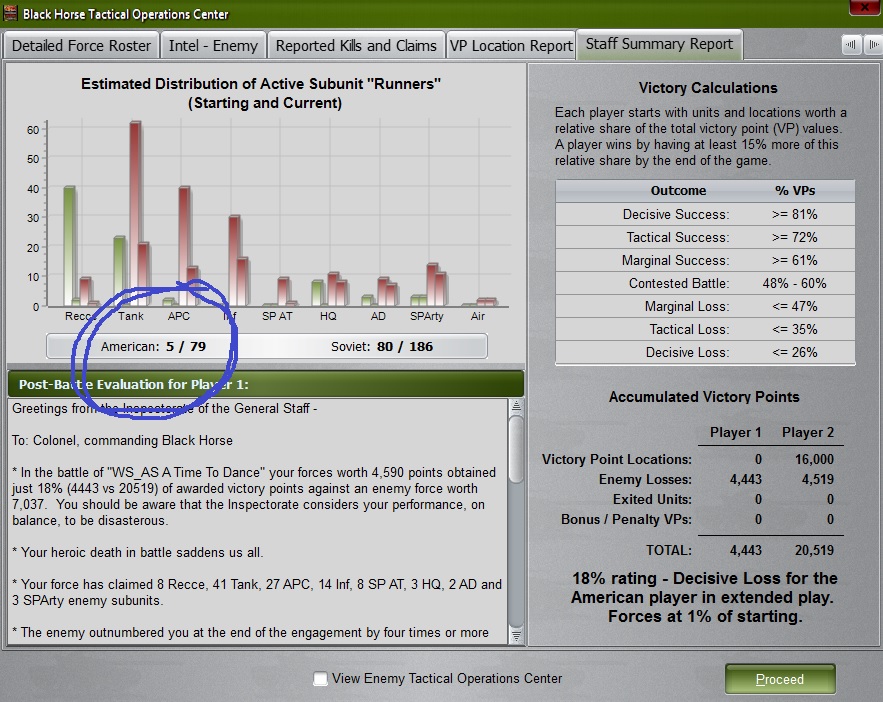Click the To: Colonel, commanding Black Horse line
Screen dimensions: 883x702
pyautogui.click(x=122, y=440)
